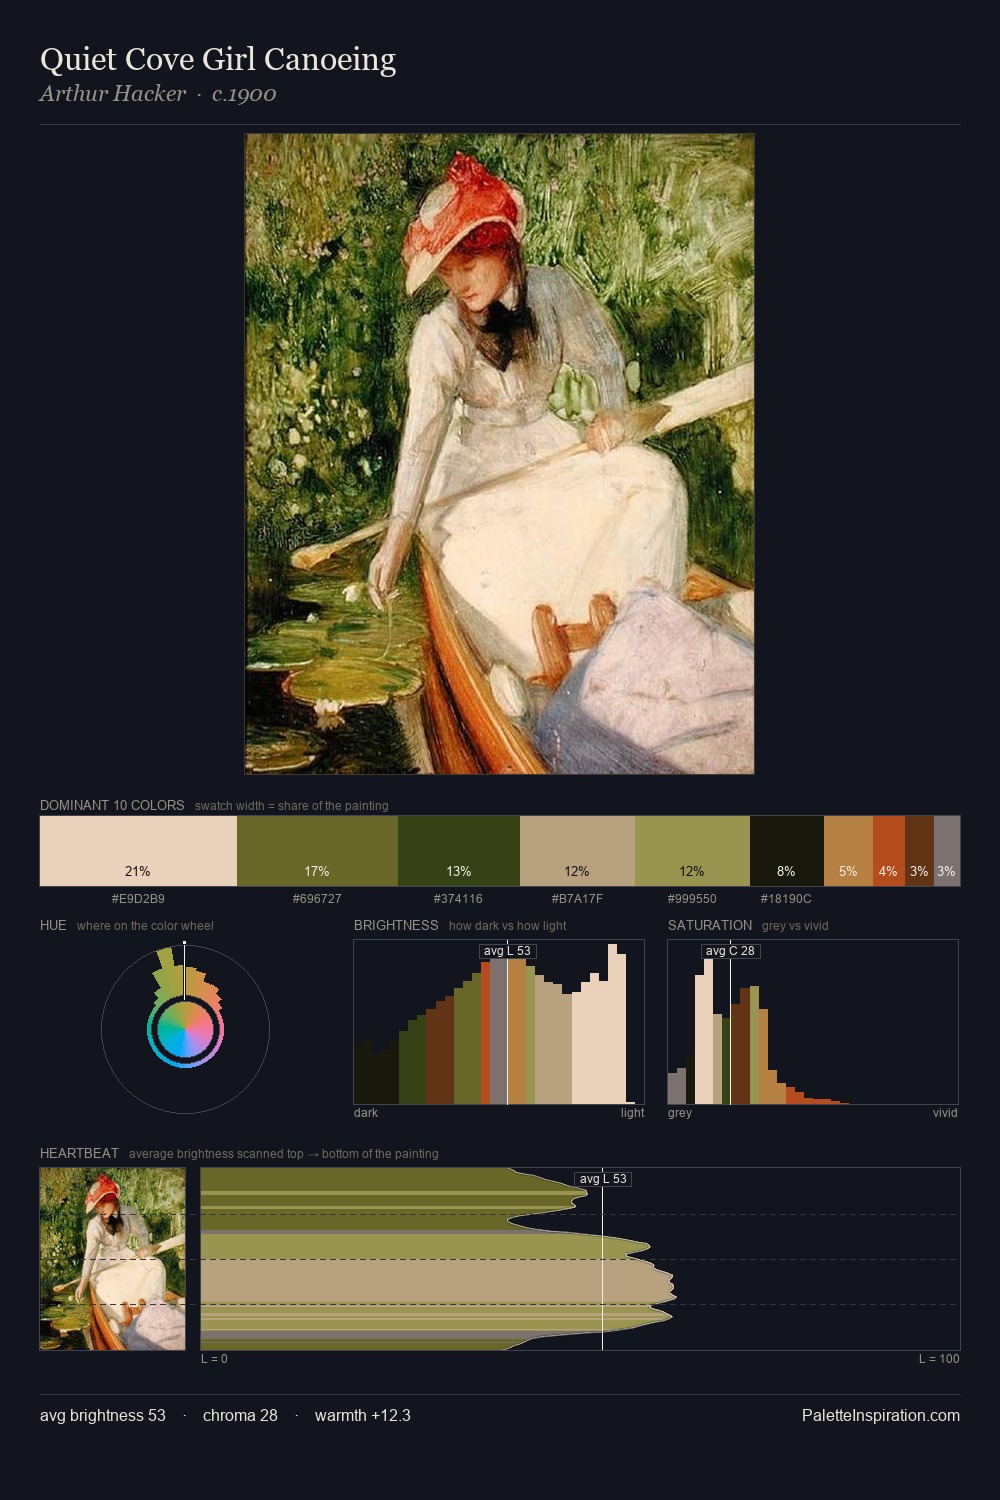Click the 'BRIGHTNESS' section heading

pyautogui.click(x=396, y=925)
